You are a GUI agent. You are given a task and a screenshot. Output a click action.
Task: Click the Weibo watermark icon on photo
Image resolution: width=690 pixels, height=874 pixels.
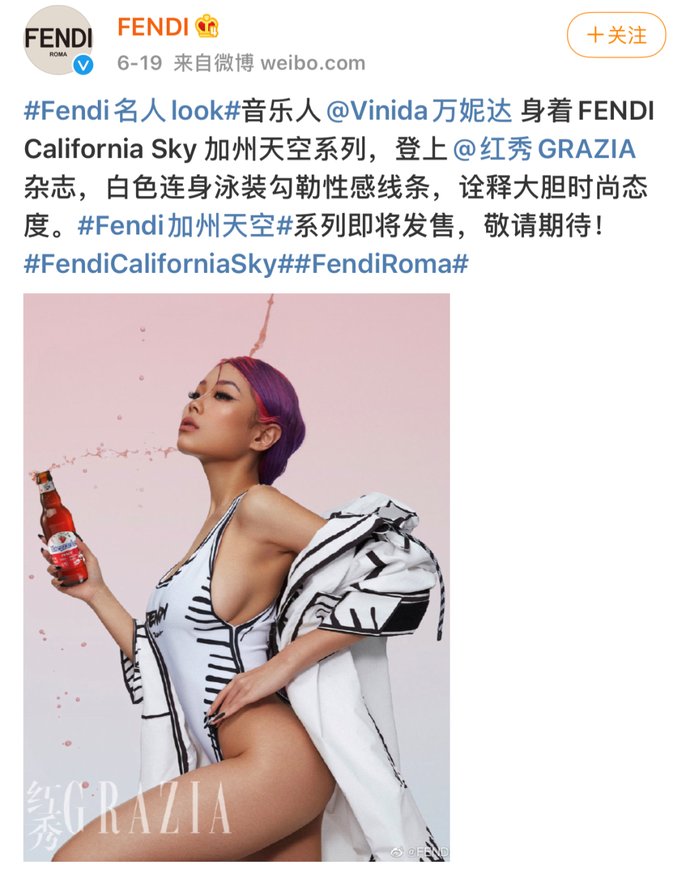point(396,852)
